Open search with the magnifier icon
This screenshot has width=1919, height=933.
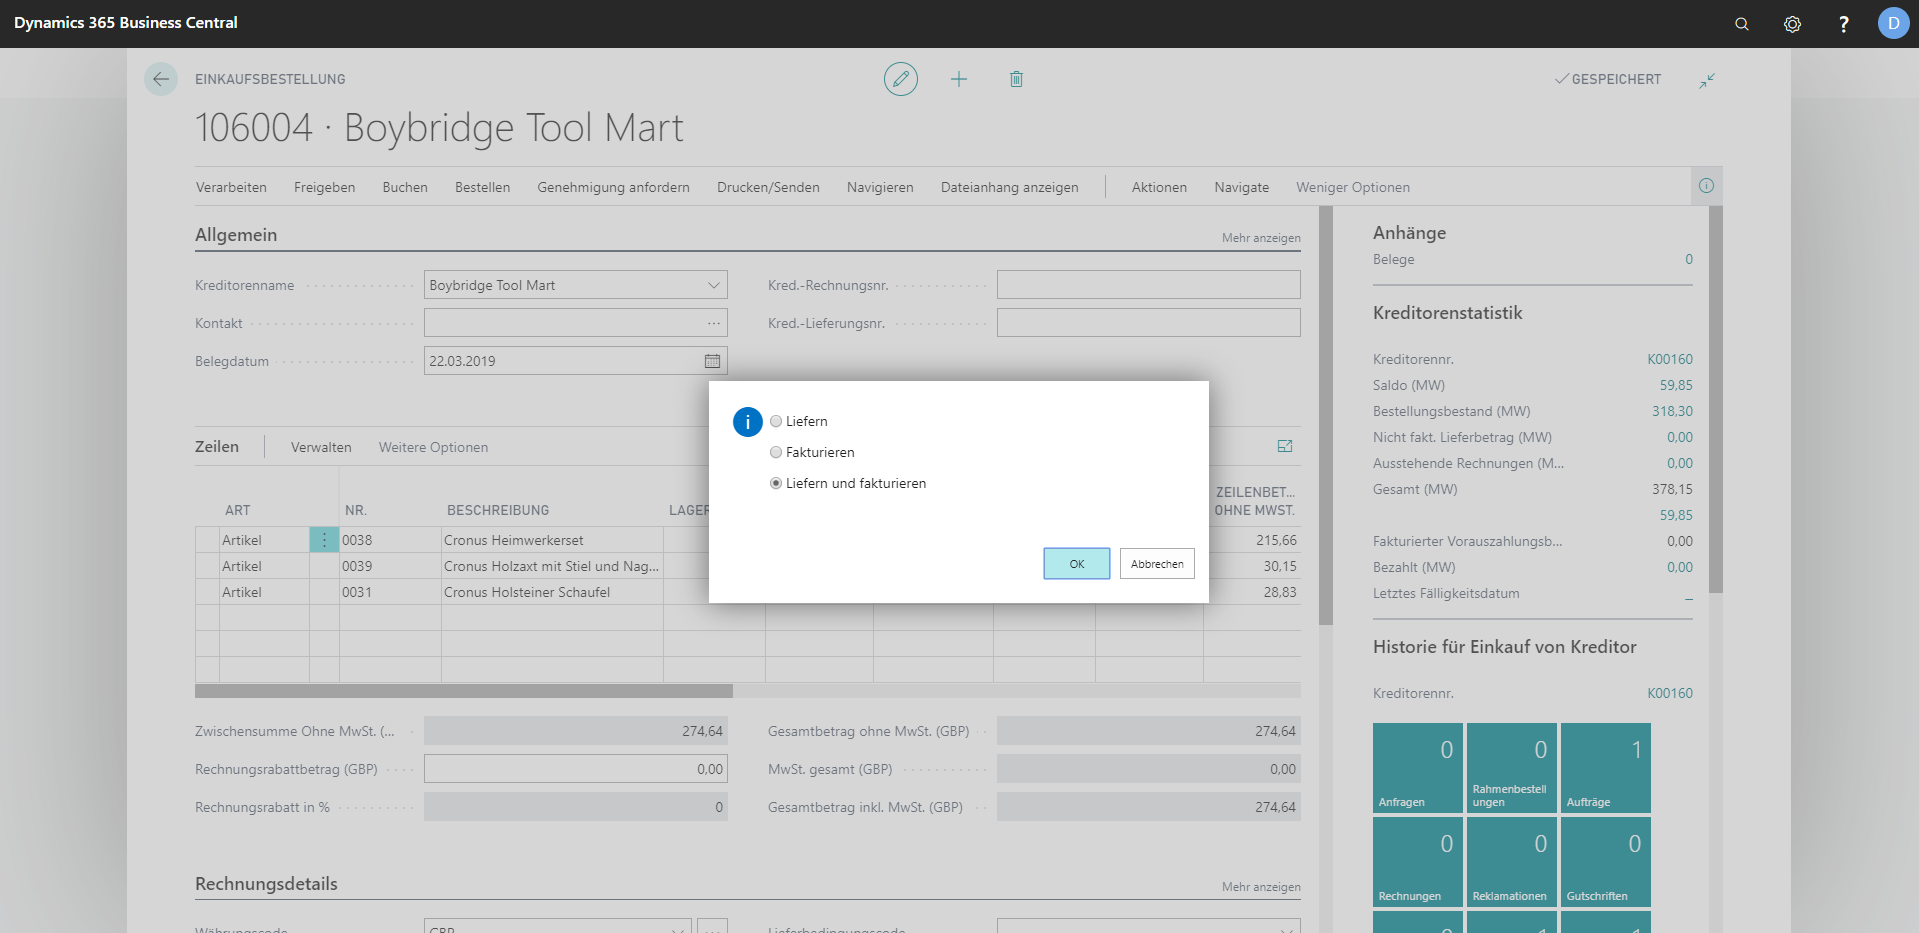click(x=1742, y=24)
